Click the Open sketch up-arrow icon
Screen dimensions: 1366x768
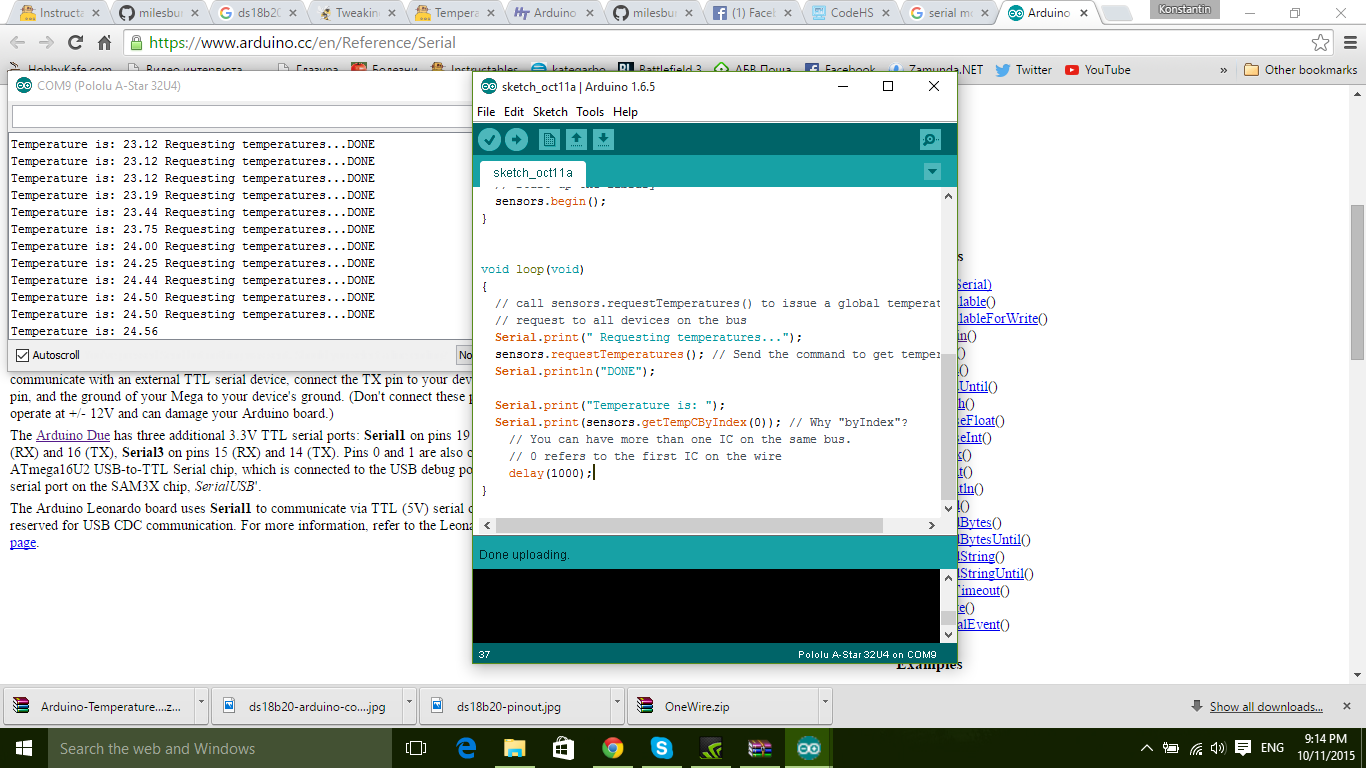pos(576,140)
